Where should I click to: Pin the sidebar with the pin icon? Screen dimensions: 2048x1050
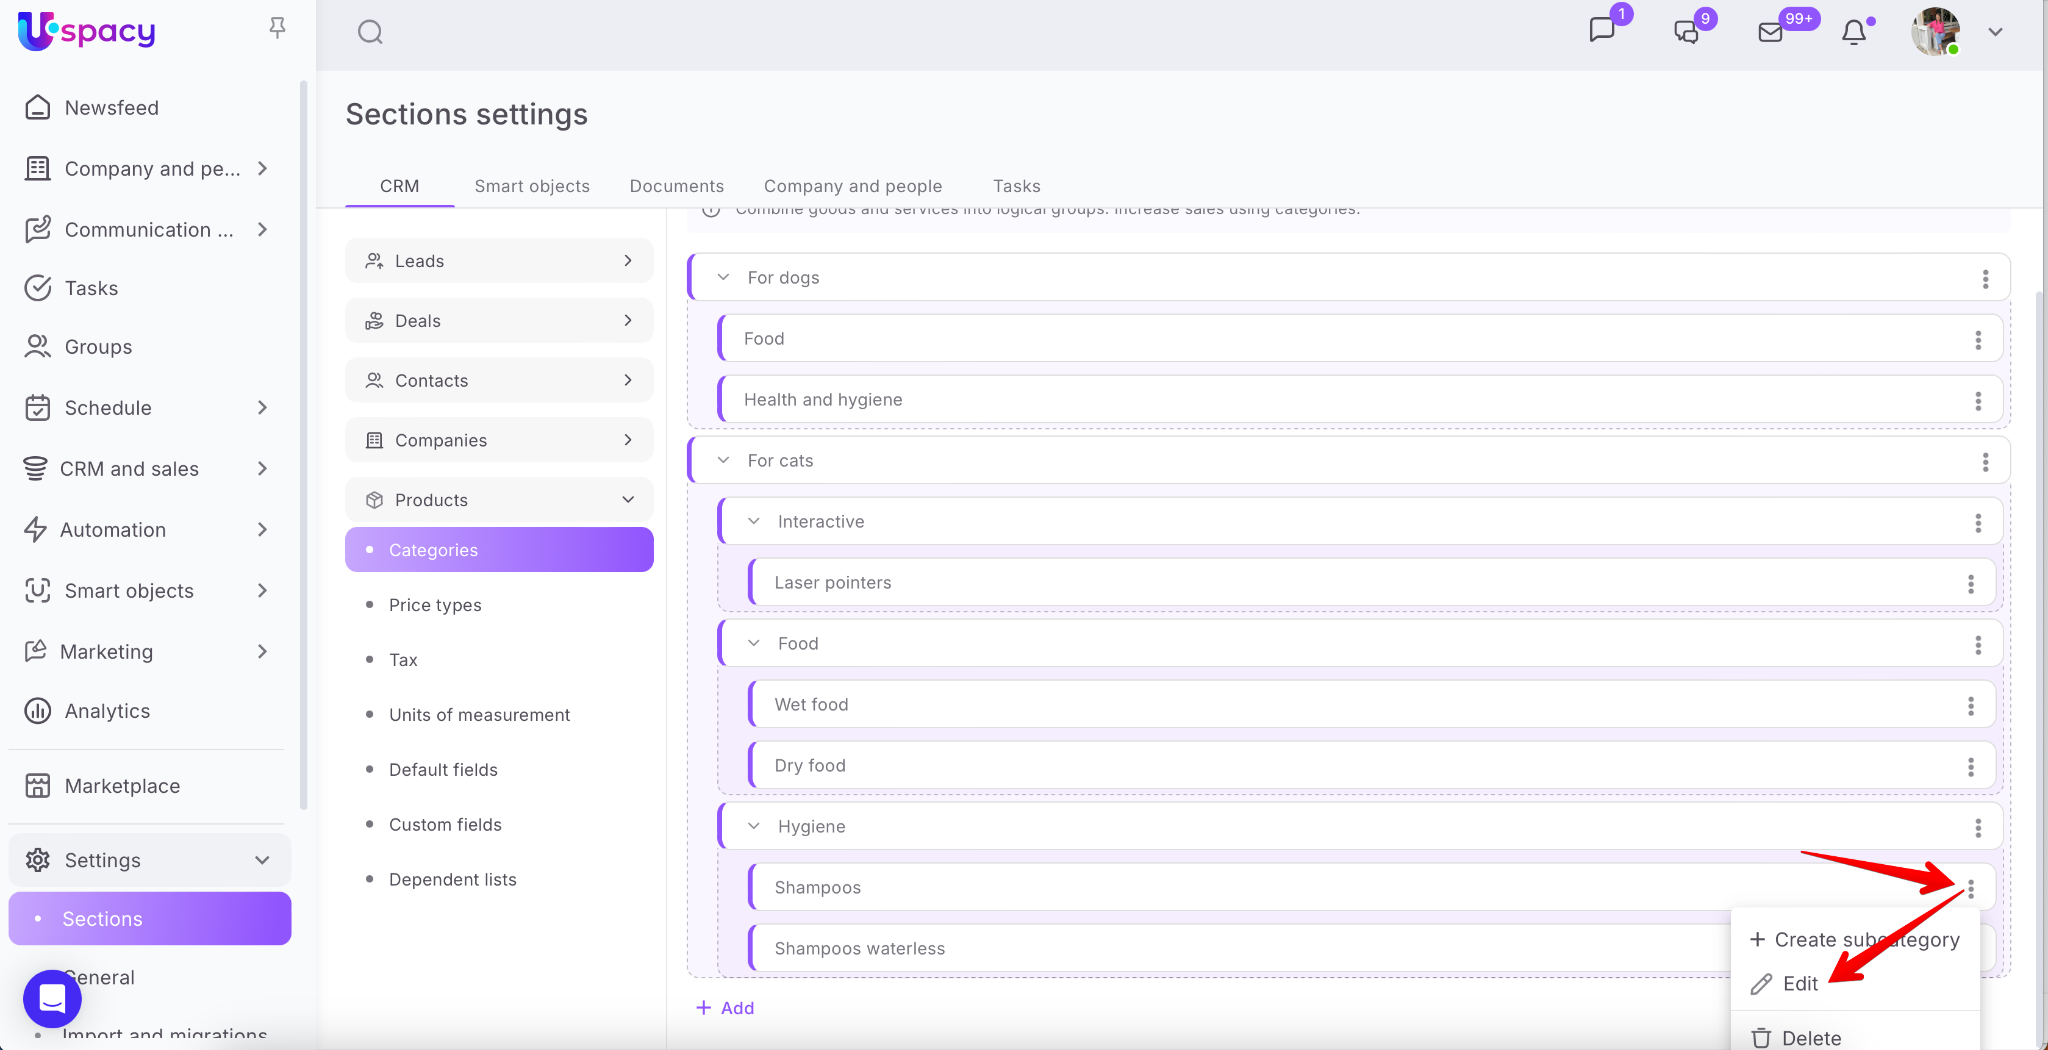click(x=277, y=28)
